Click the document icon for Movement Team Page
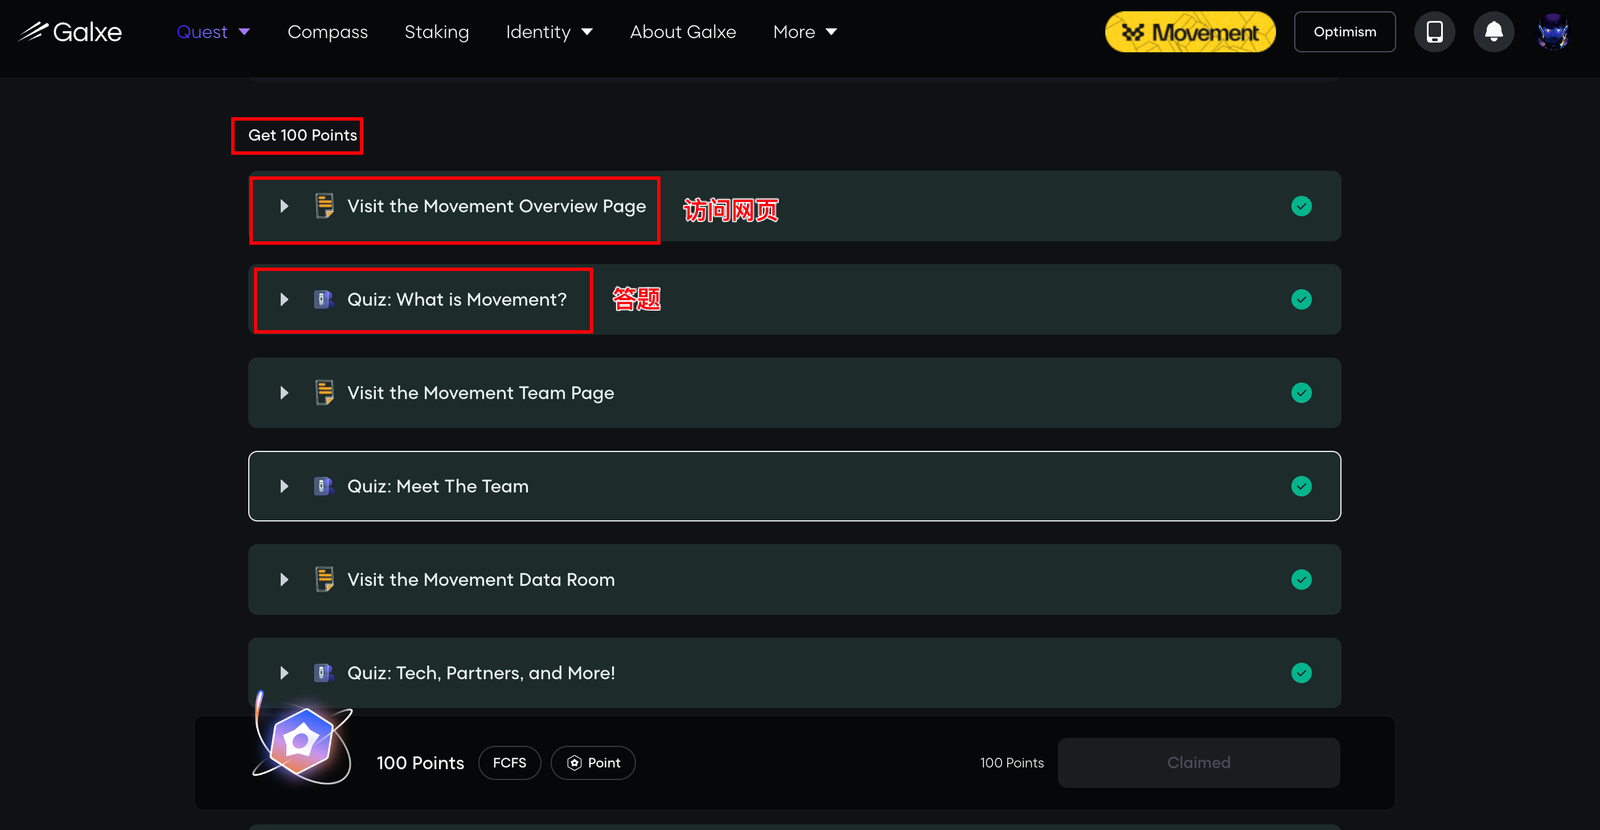 coord(324,393)
